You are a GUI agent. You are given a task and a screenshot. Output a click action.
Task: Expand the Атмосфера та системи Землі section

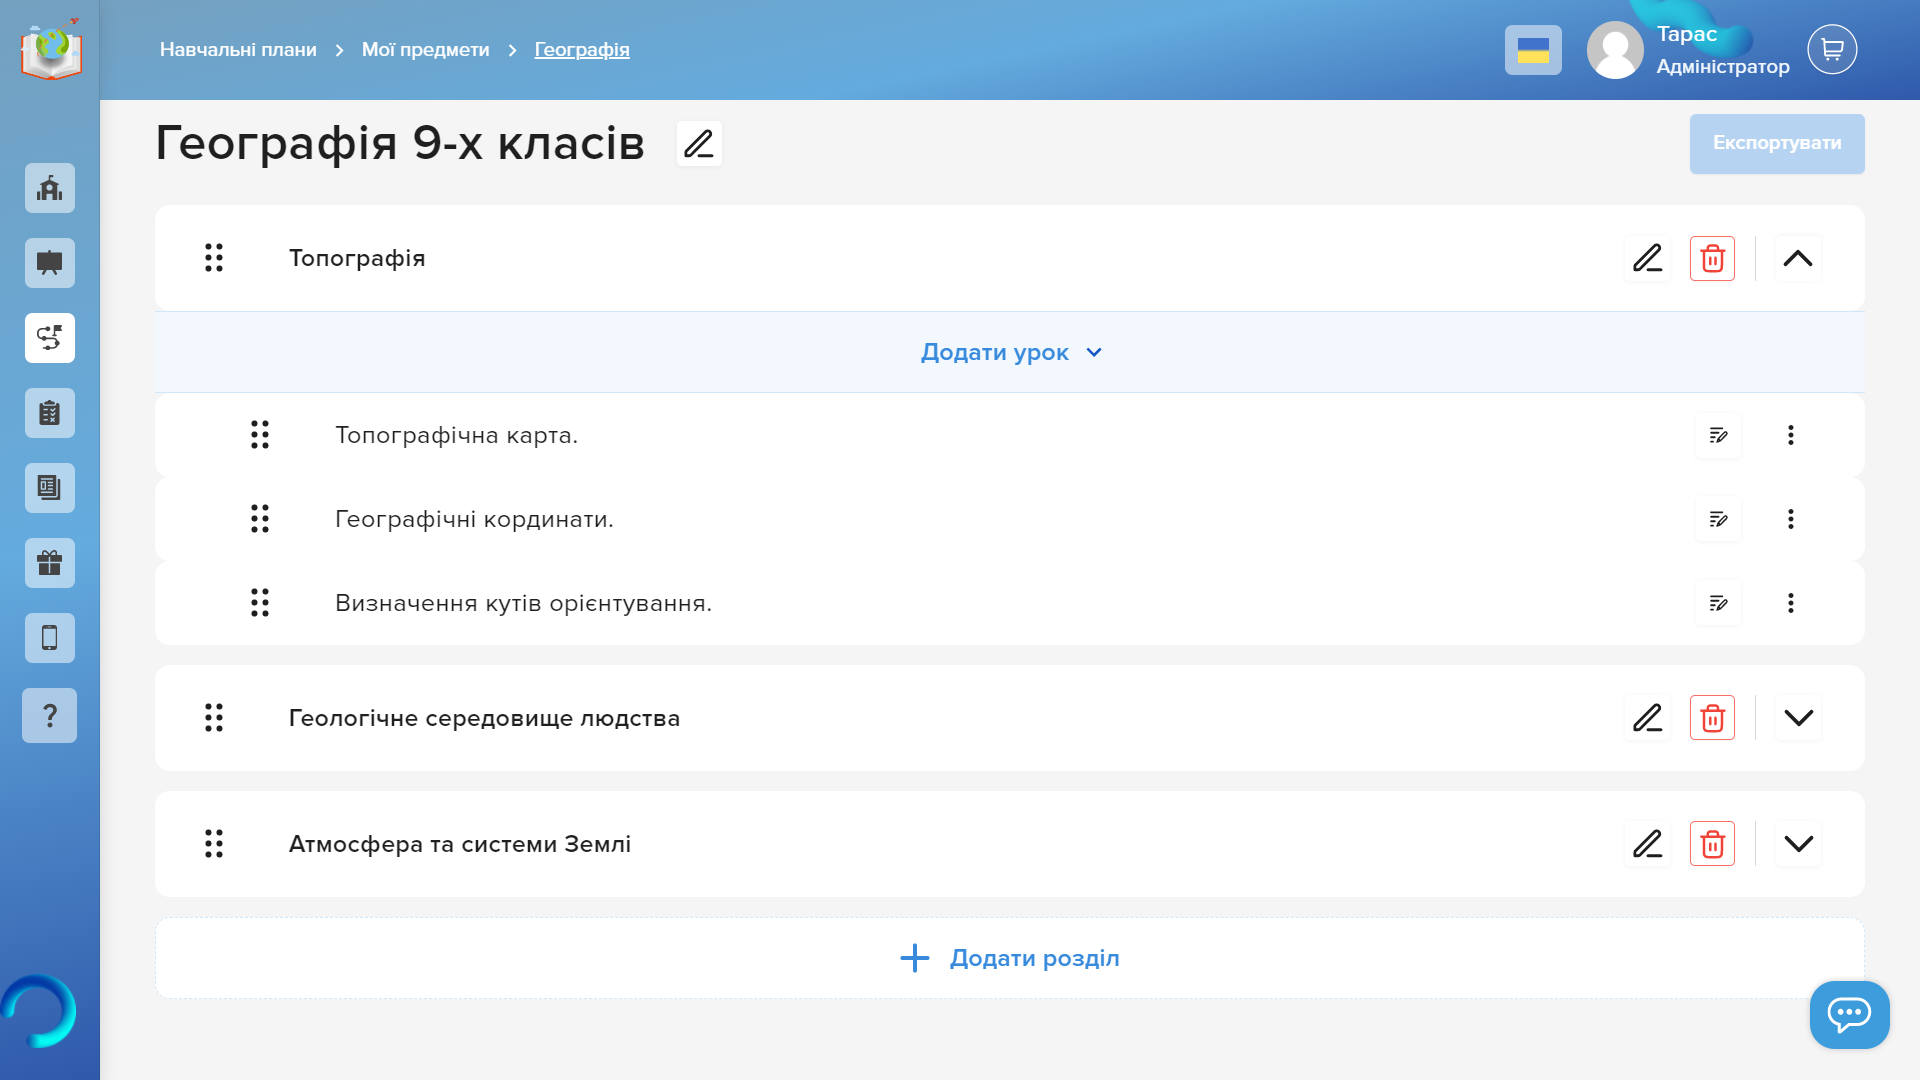point(1798,844)
